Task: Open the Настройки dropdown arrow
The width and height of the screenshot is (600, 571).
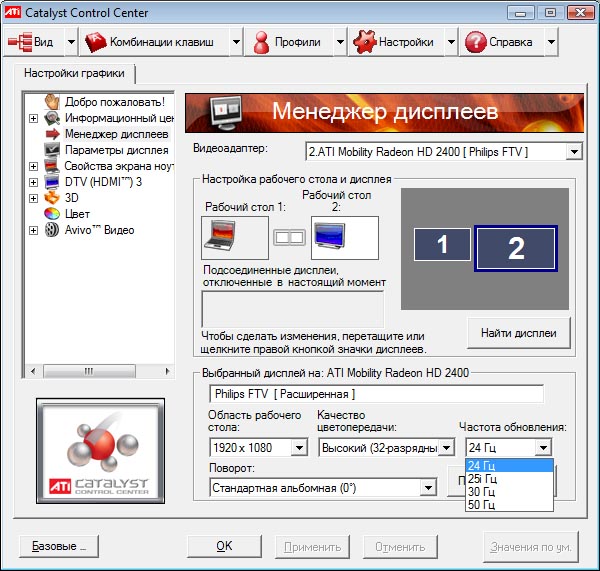Action: click(x=452, y=42)
